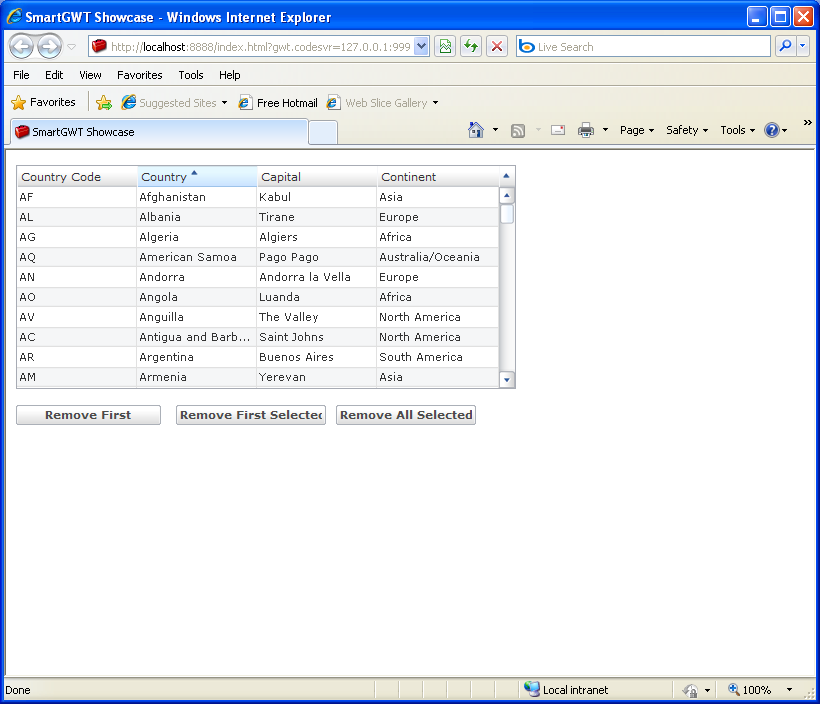Click the grid scrollbar up arrow

506,196
